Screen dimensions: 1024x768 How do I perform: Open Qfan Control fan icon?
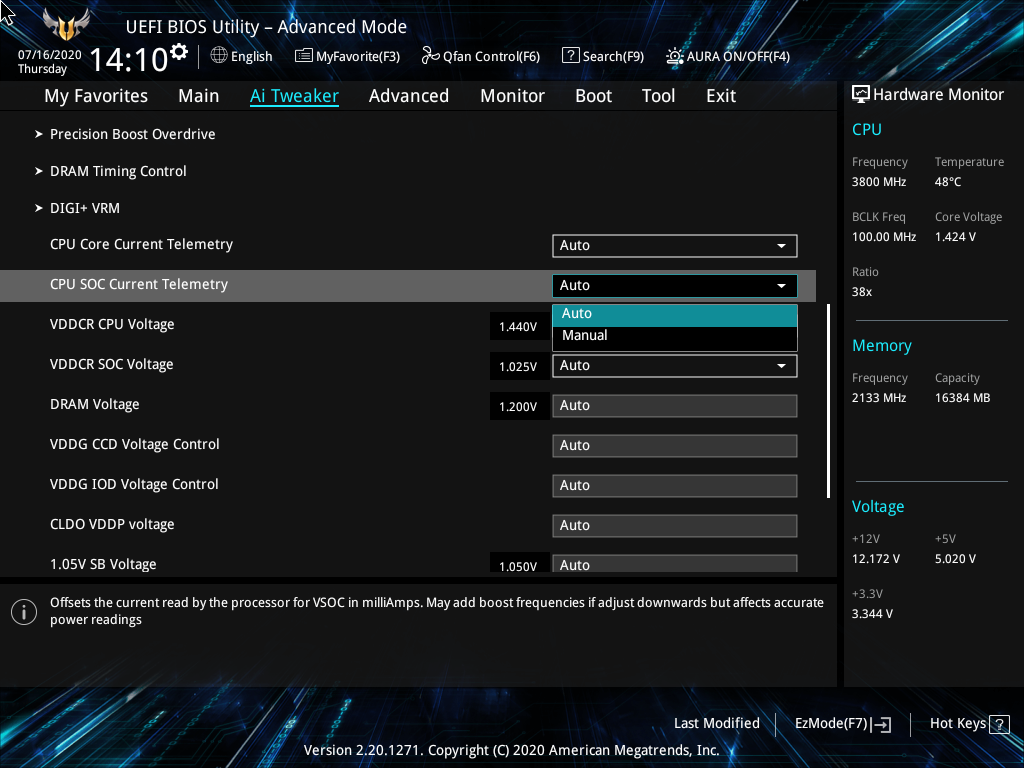point(430,56)
